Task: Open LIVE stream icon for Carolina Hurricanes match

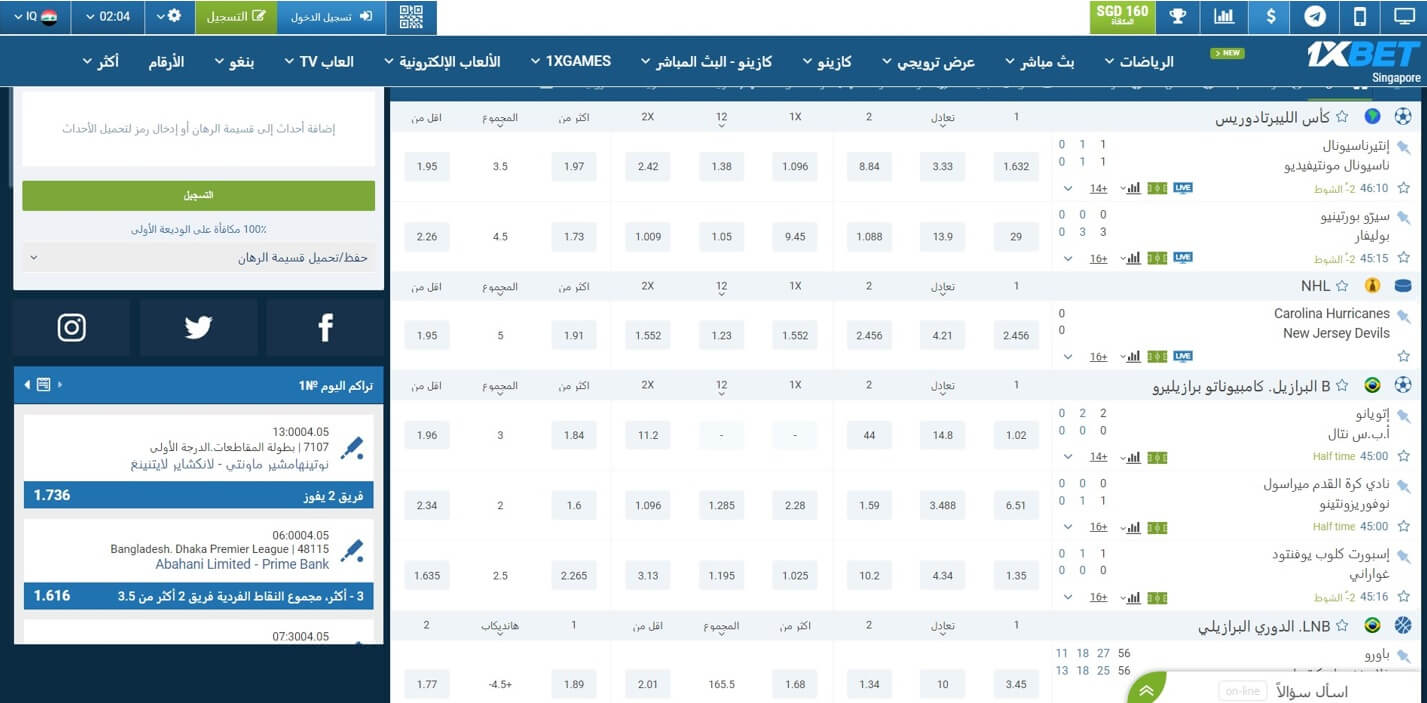Action: [x=1183, y=356]
